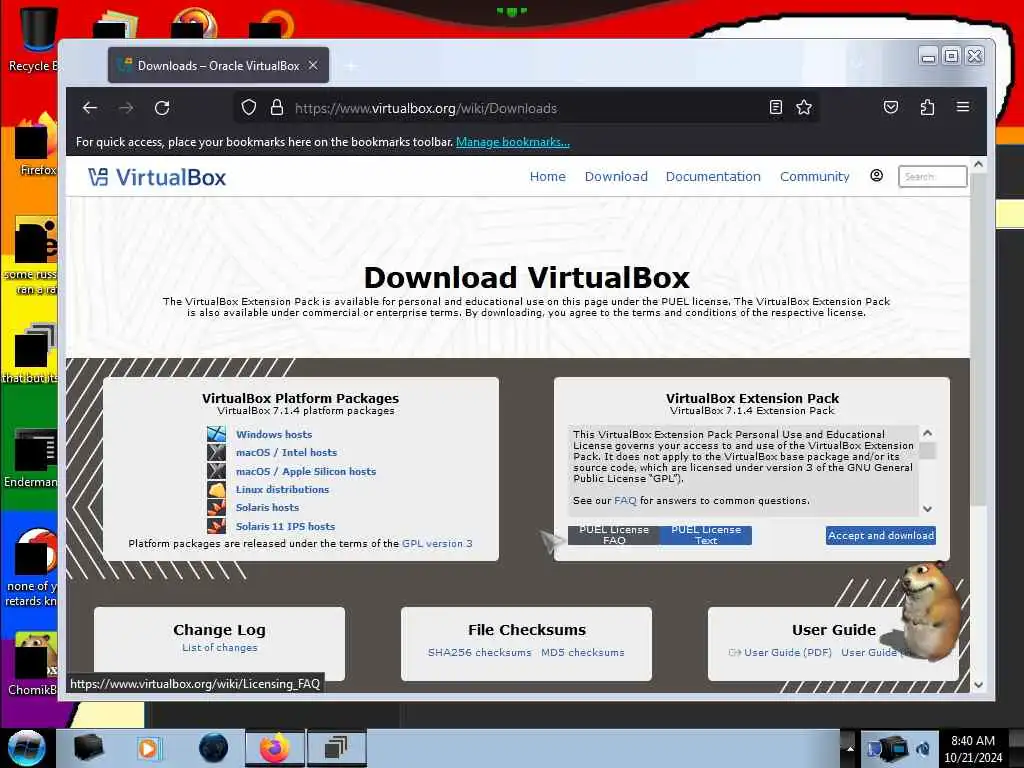Click page scrollbar up arrow

(x=978, y=165)
